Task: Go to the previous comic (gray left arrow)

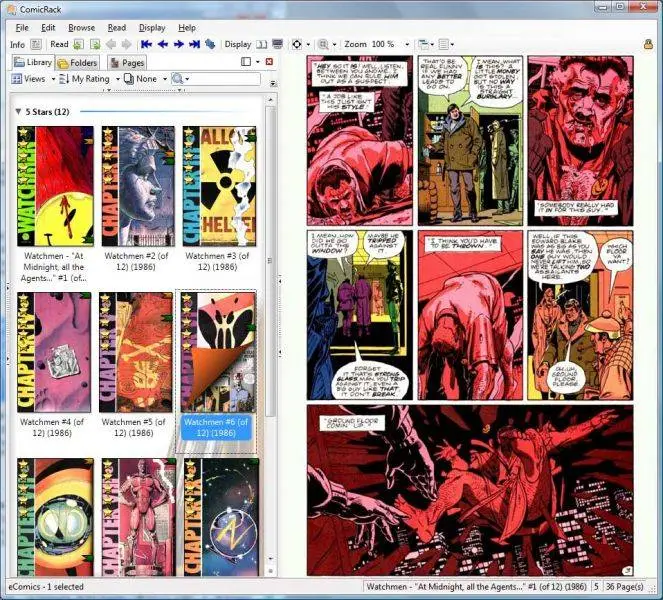Action: pyautogui.click(x=111, y=44)
